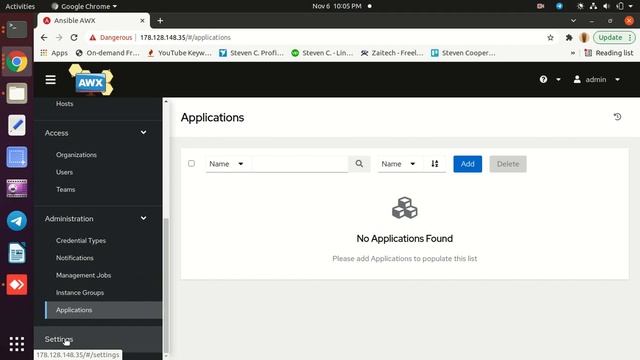This screenshot has width=640, height=360.
Task: Reload the AWX page
Action: (x=74, y=37)
